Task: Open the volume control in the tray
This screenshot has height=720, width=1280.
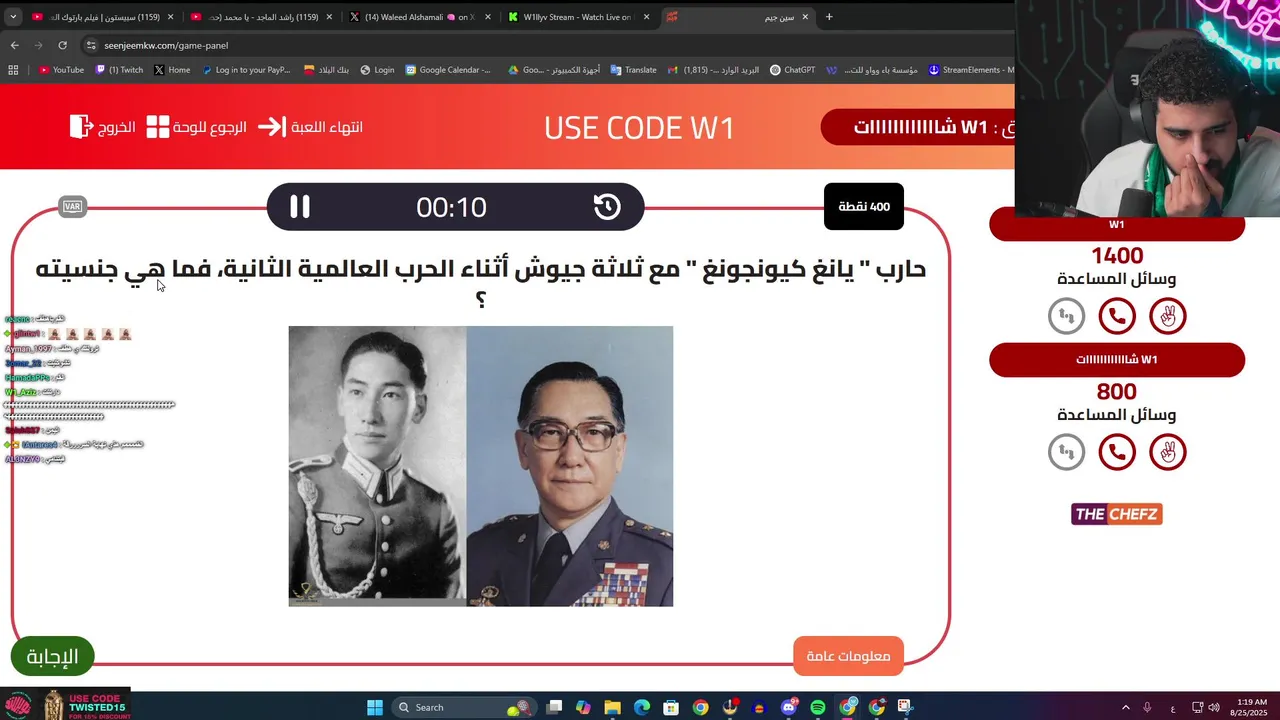Action: (1214, 707)
